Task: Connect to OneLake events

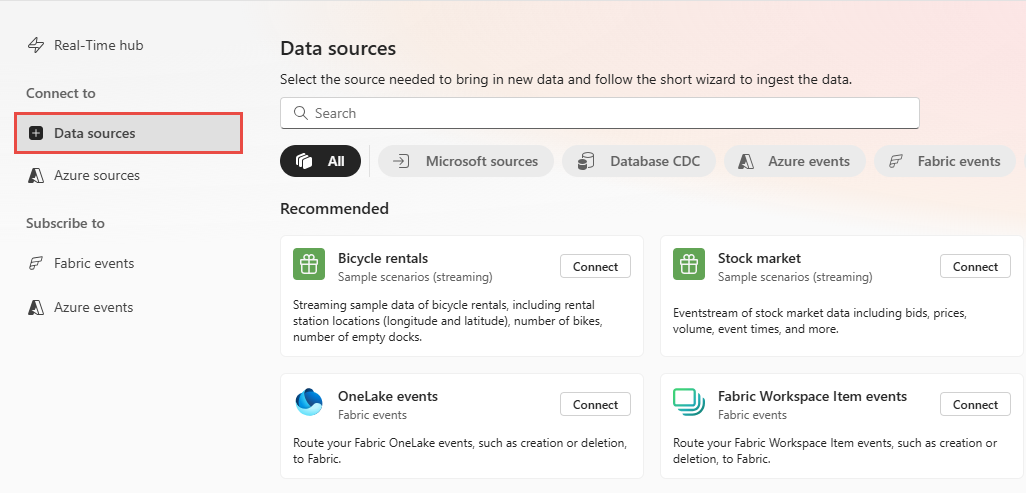Action: pyautogui.click(x=595, y=405)
